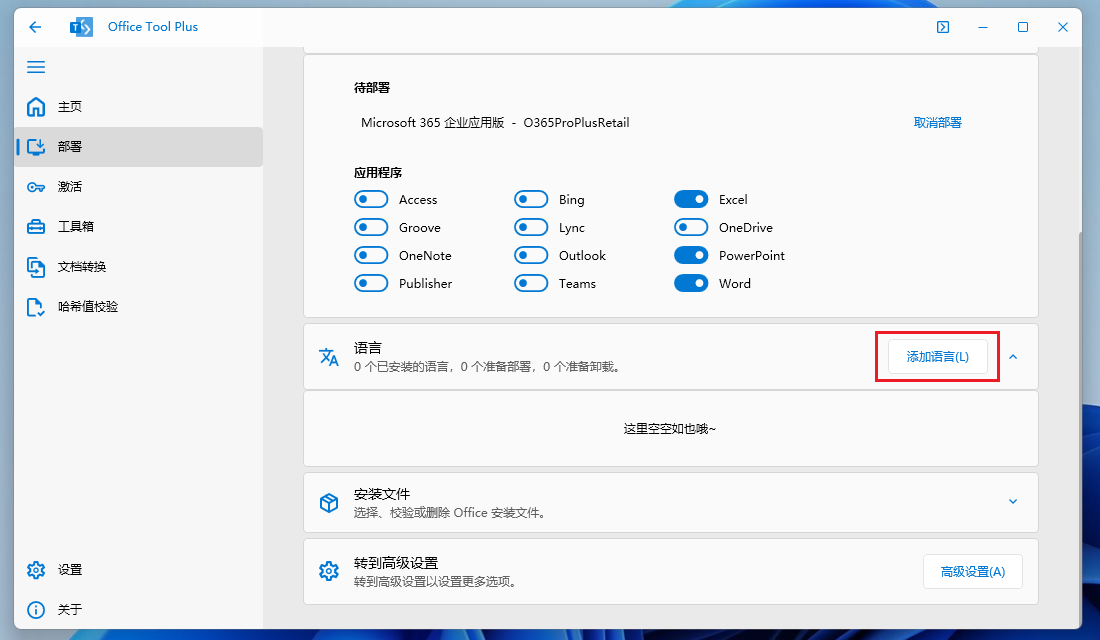1100x640 pixels.
Task: Enable the Publisher toggle
Action: [x=371, y=284]
